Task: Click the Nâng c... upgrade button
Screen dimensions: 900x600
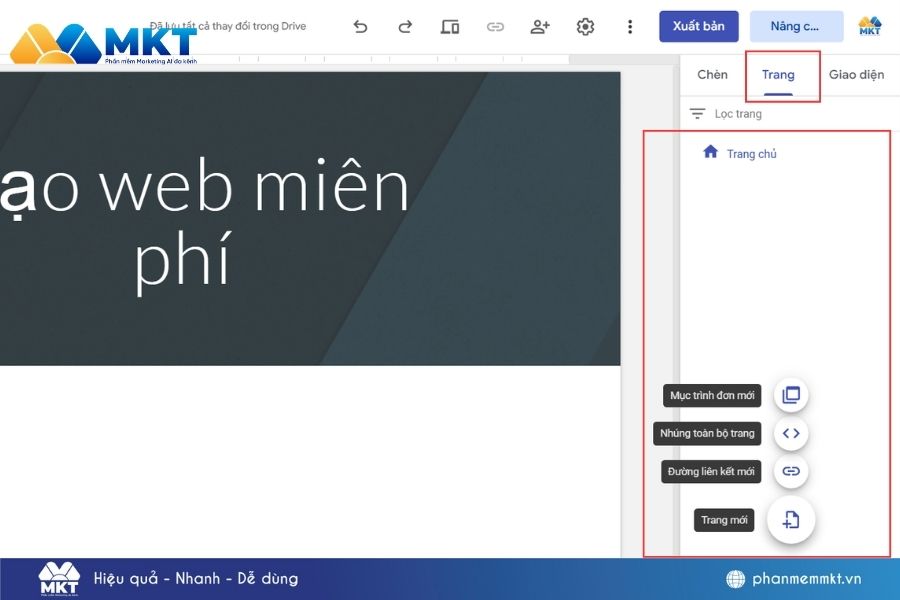Action: 796,26
